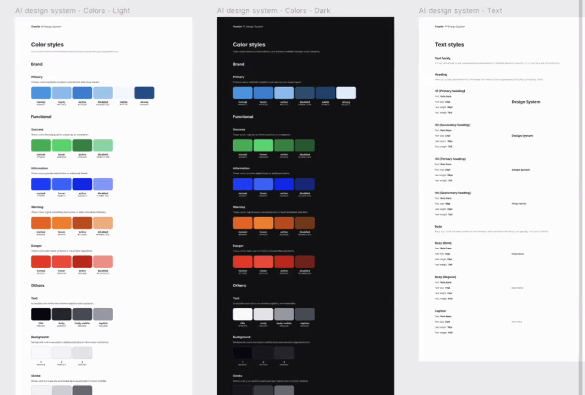Pick the Primary normal blue swatch in Light frame
This screenshot has height=395, width=585.
pyautogui.click(x=41, y=93)
